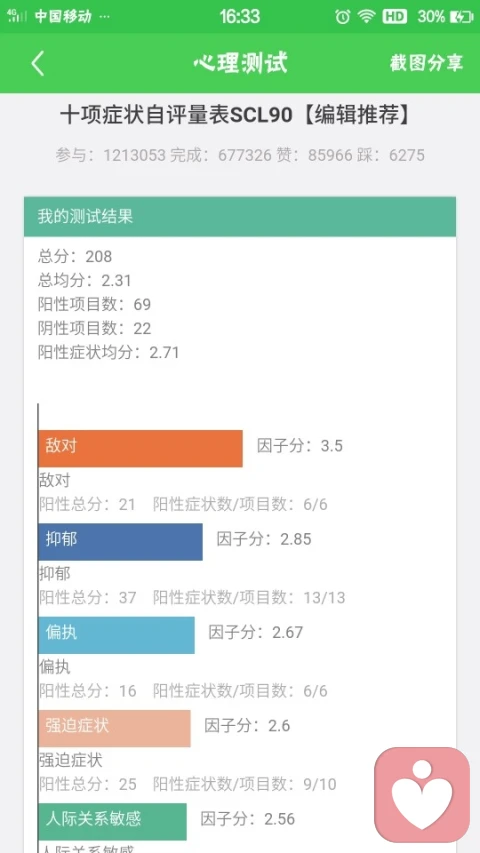This screenshot has width=480, height=853.
Task: Tap the 总分 208 result line
Action: pyautogui.click(x=75, y=256)
